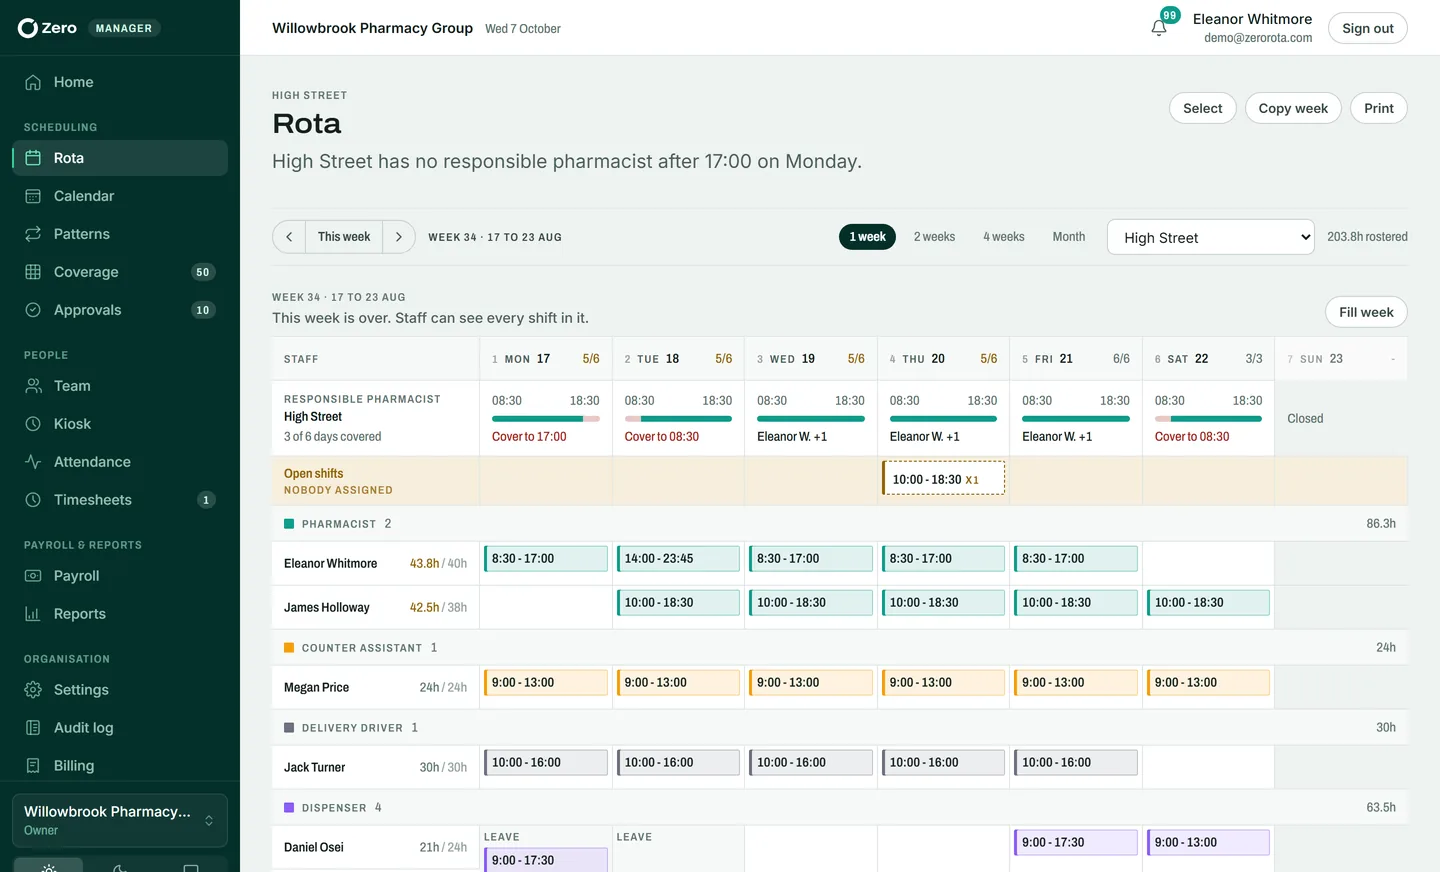The image size is (1440, 872).
Task: Open Timesheets icon in sidebar
Action: 33,500
